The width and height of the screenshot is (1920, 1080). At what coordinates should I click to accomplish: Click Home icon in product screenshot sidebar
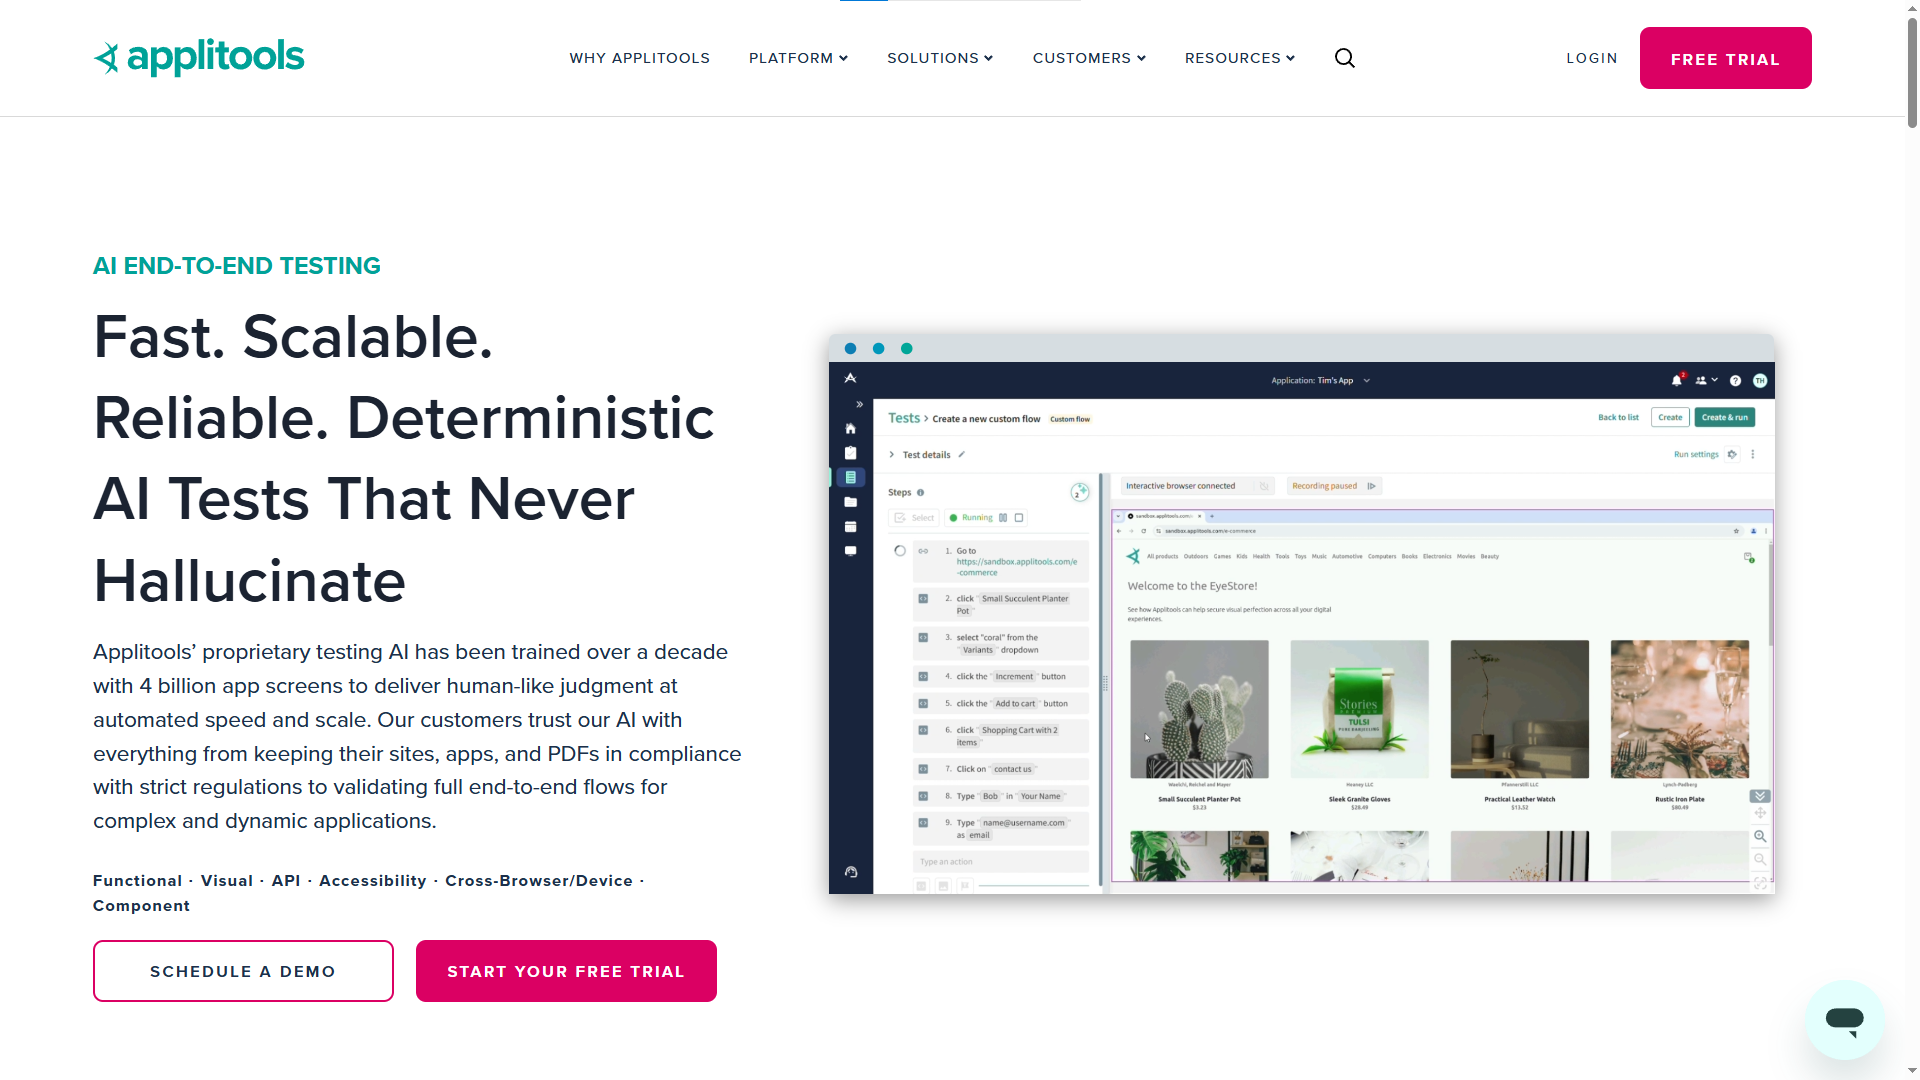click(x=850, y=428)
